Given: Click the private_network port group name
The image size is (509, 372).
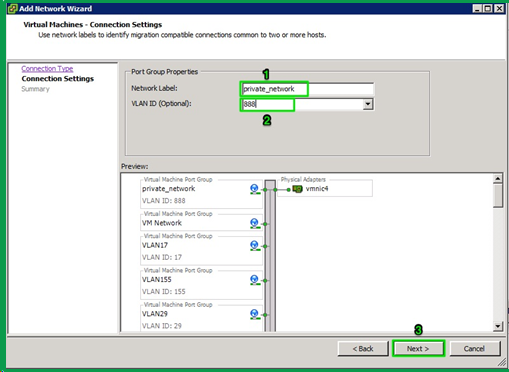Looking at the screenshot, I should (x=169, y=189).
